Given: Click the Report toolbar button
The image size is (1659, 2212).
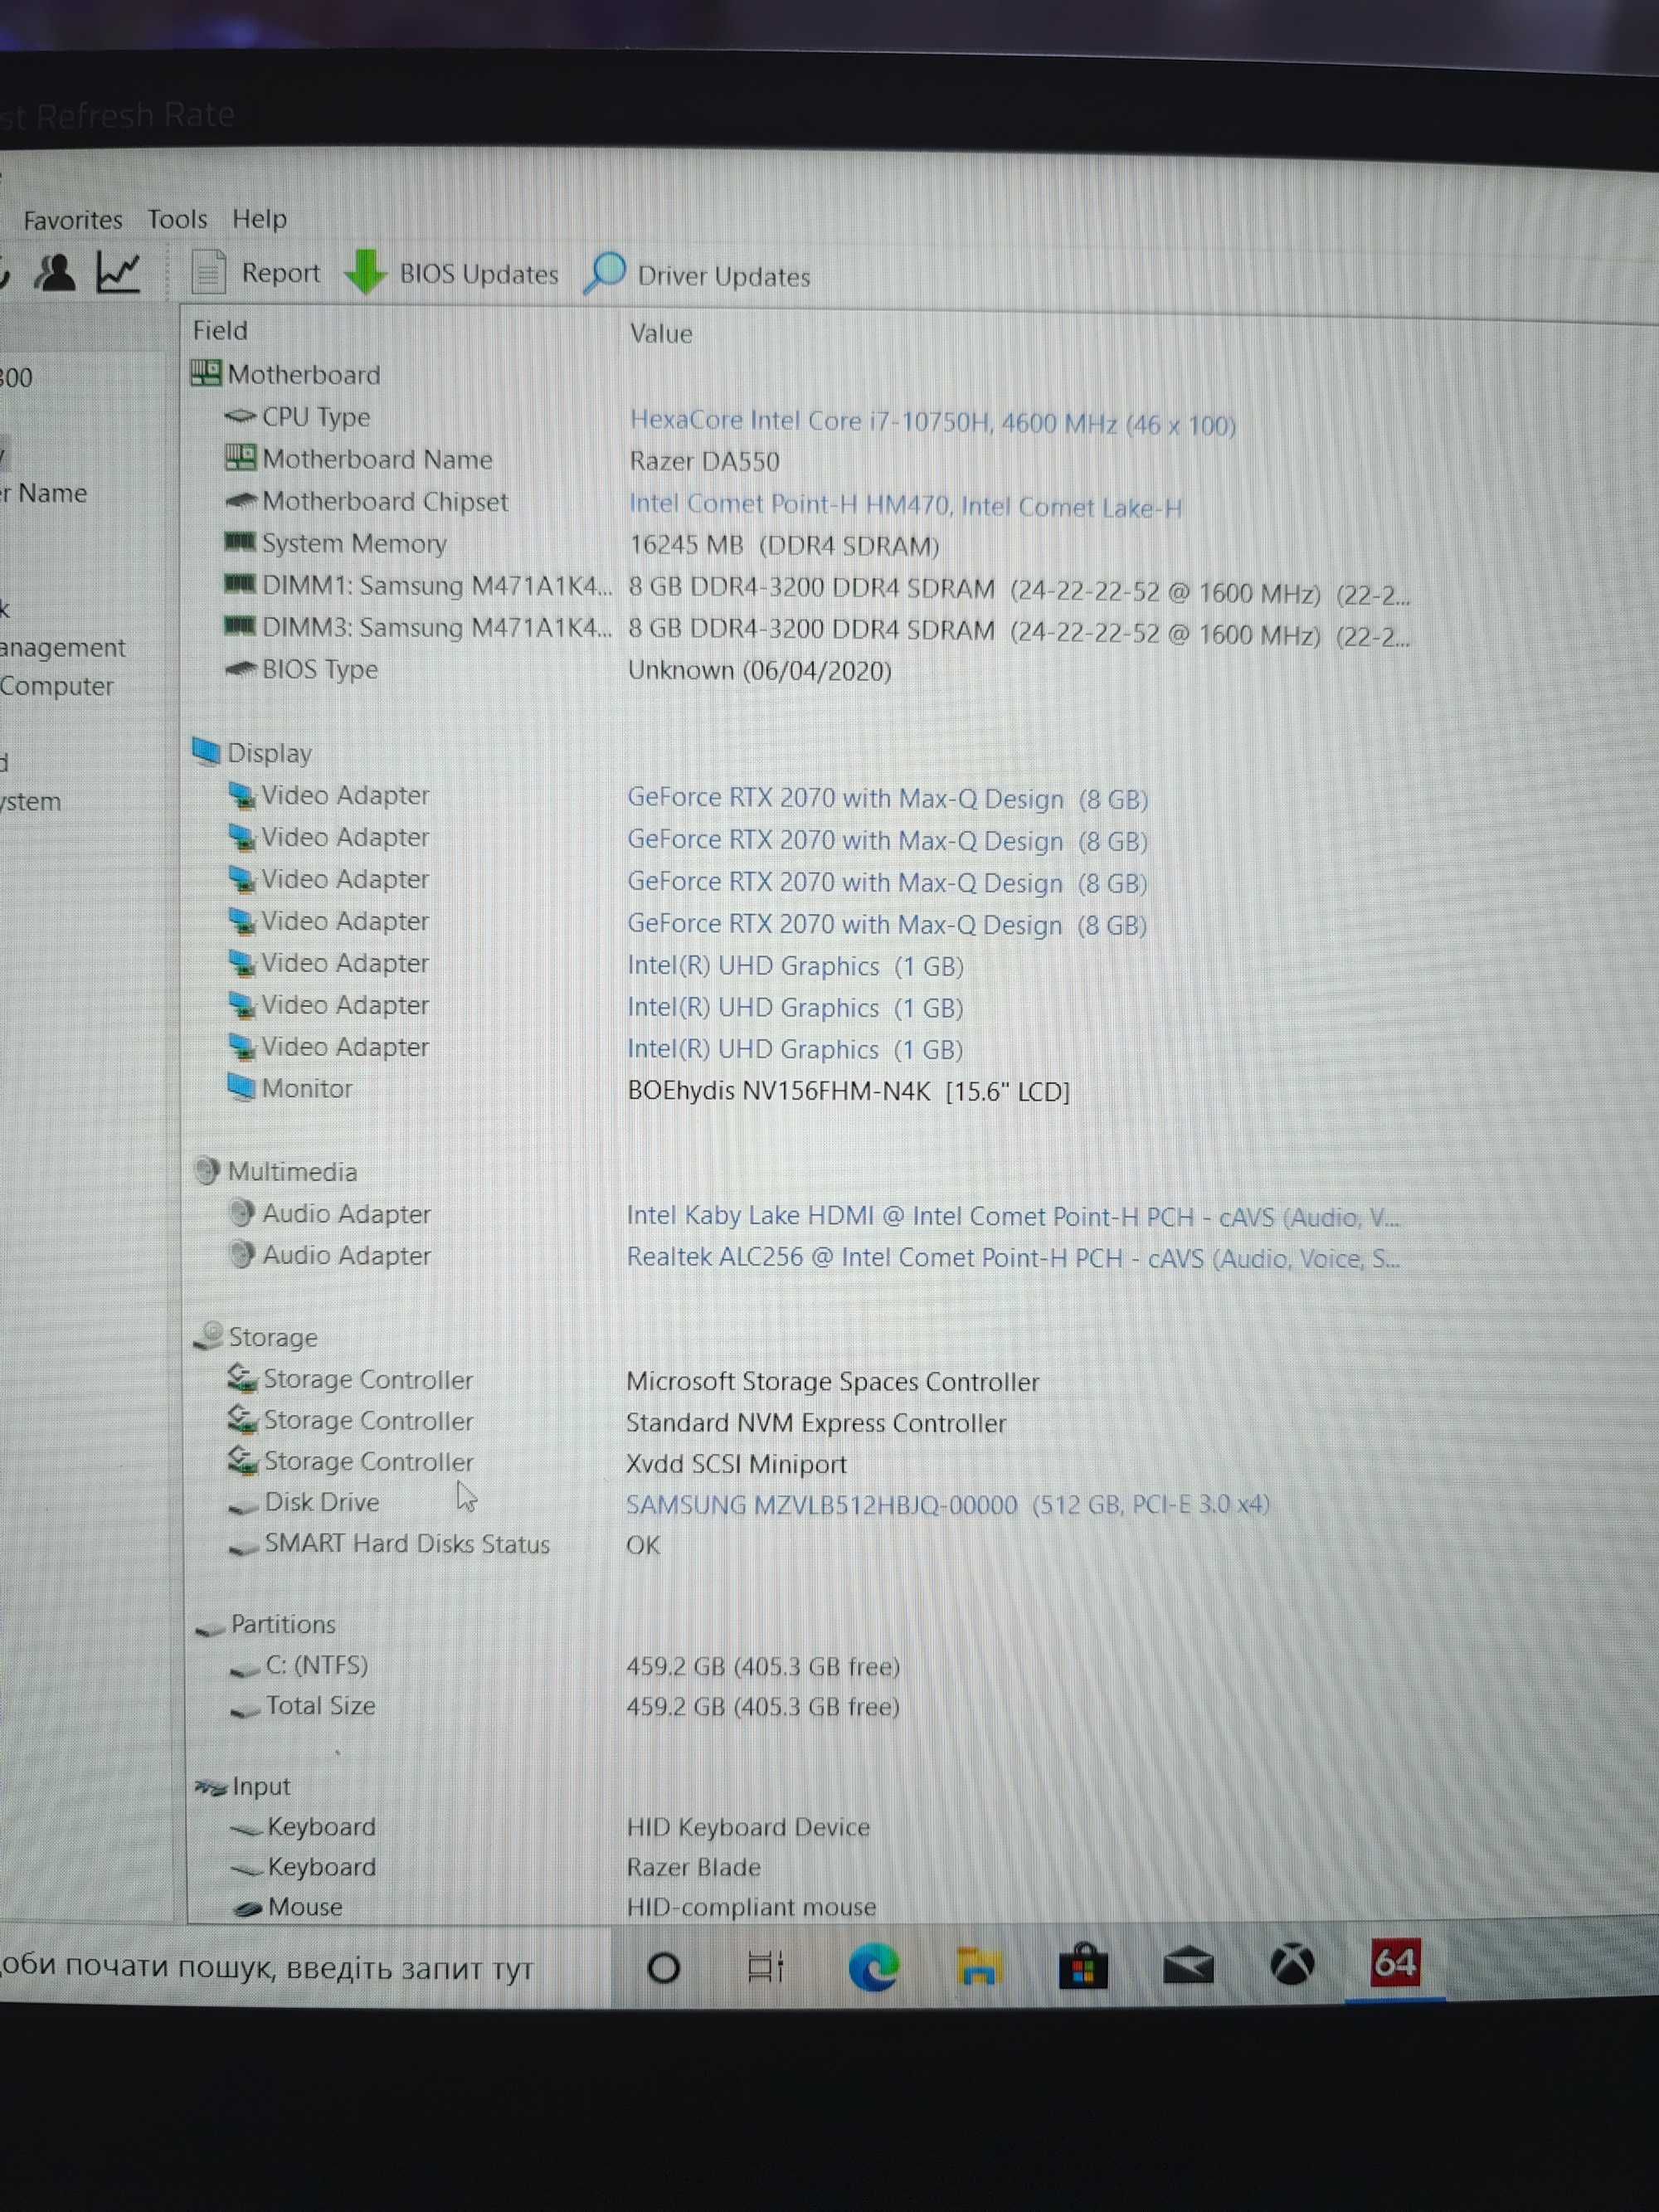Looking at the screenshot, I should pyautogui.click(x=256, y=272).
